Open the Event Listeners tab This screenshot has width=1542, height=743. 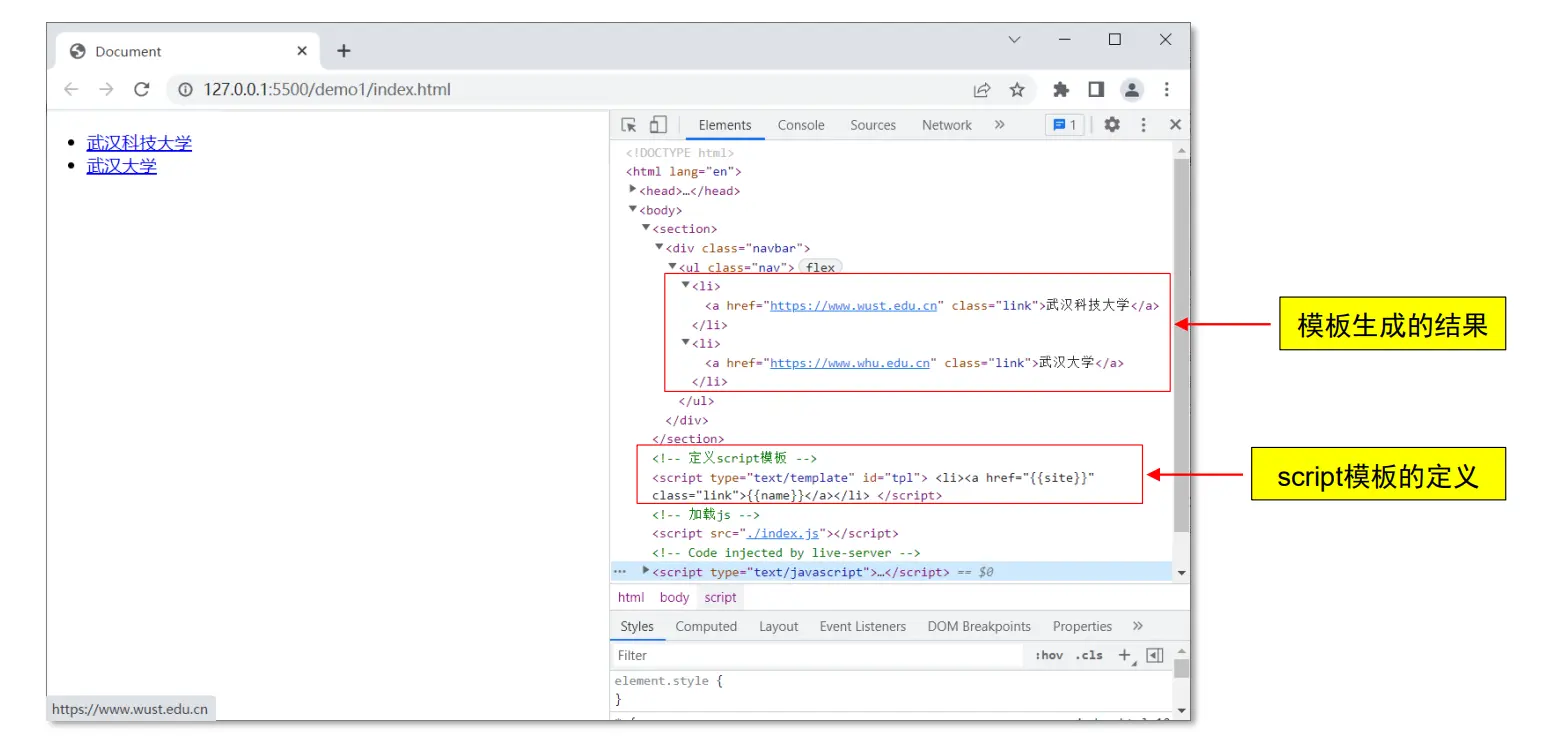tap(863, 627)
